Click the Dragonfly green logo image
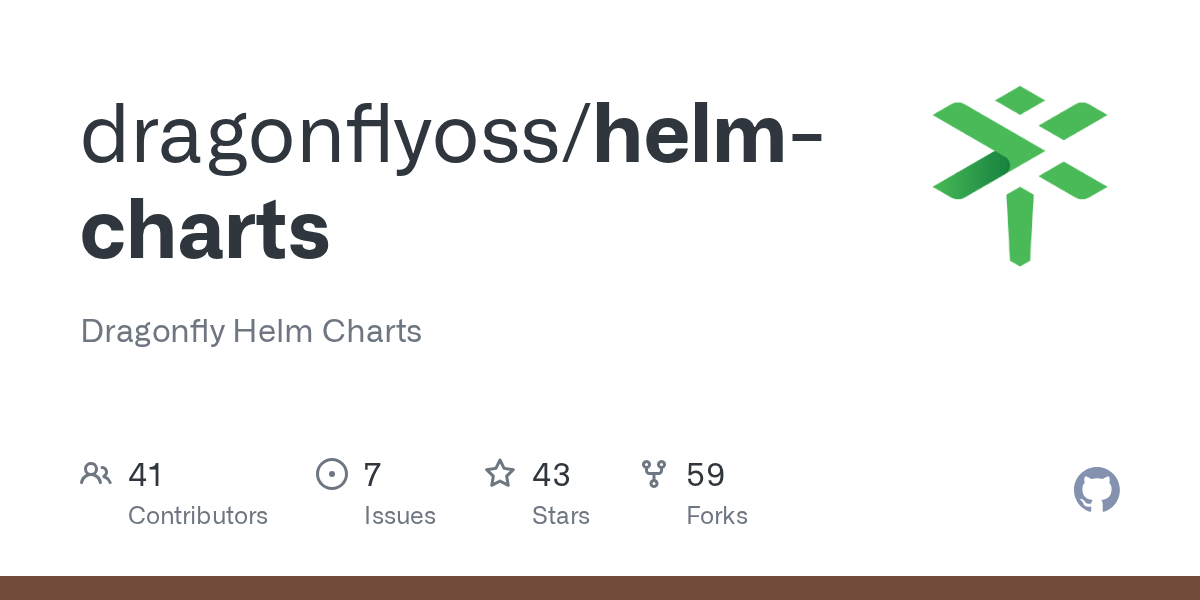 coord(1019,175)
